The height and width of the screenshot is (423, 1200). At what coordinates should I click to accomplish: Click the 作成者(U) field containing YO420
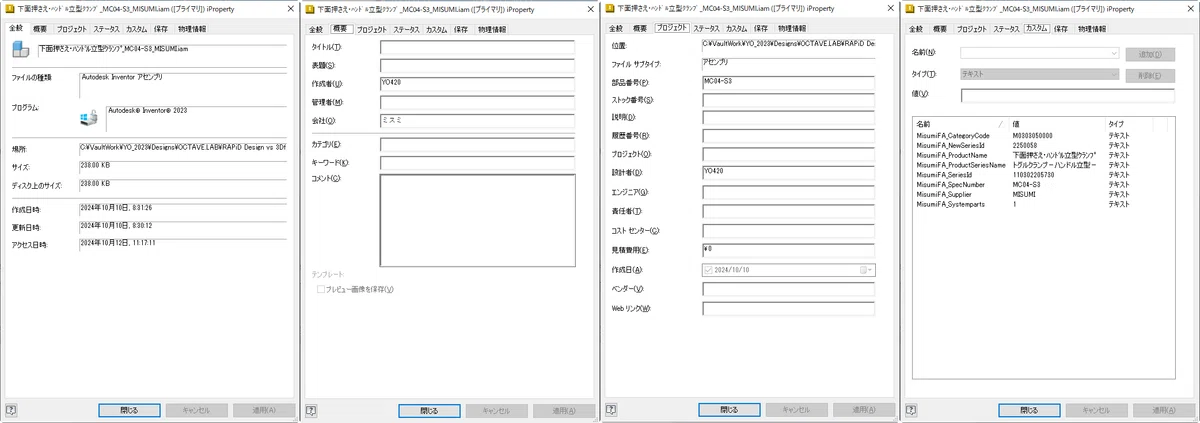point(477,84)
